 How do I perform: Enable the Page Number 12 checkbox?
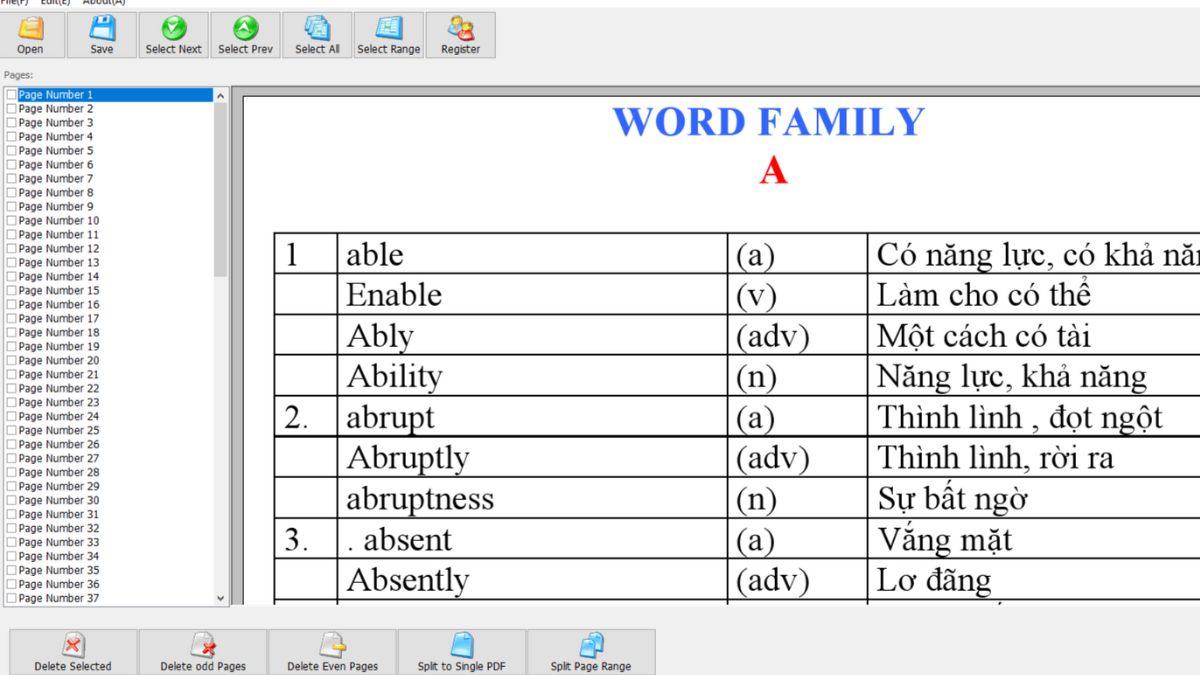tap(11, 249)
